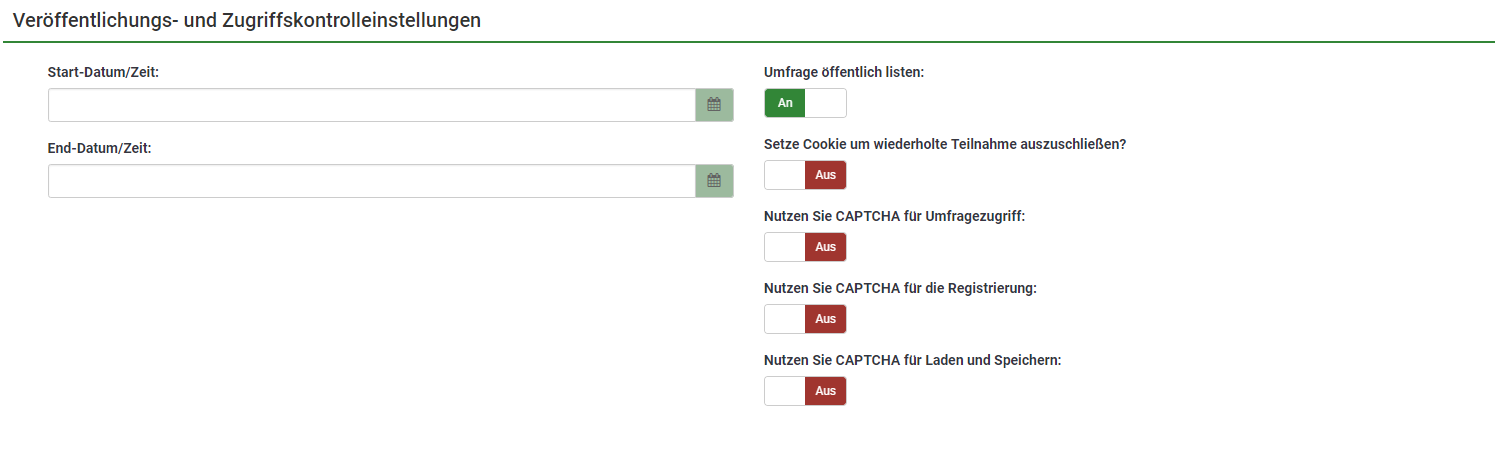Click into the Start-Datum/Zeit input field
The width and height of the screenshot is (1503, 459).
click(x=371, y=105)
